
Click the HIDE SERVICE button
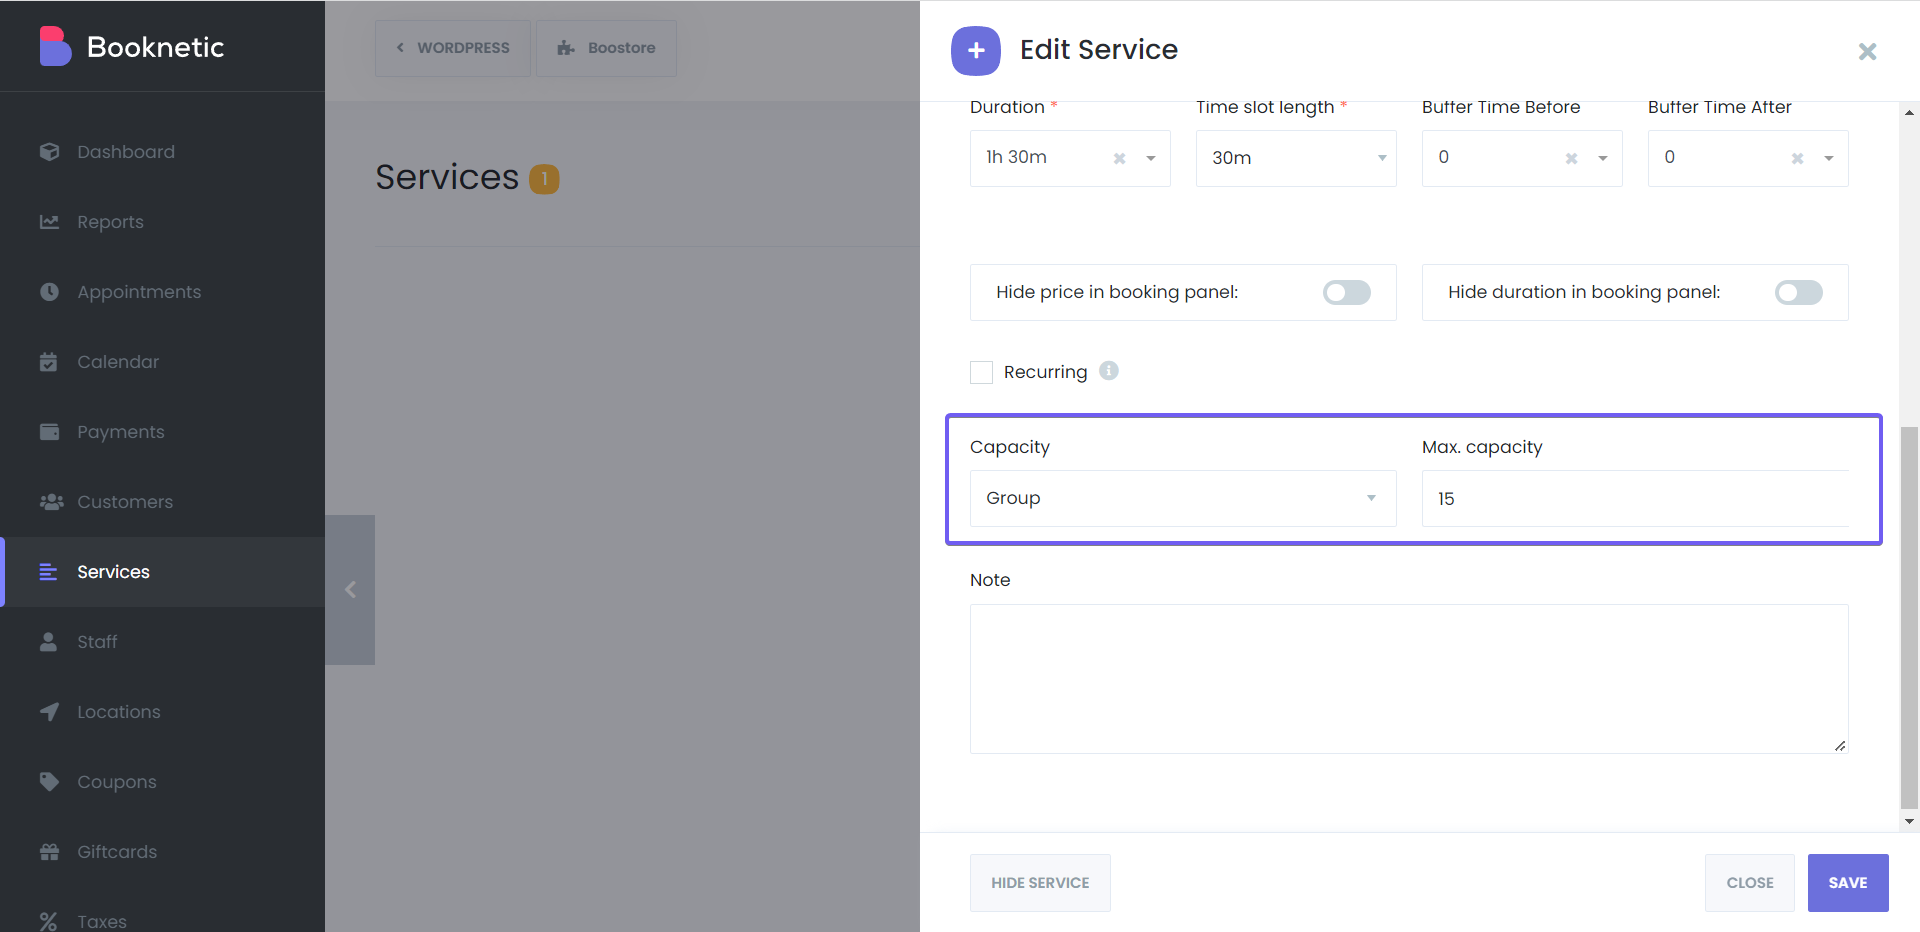coord(1040,883)
